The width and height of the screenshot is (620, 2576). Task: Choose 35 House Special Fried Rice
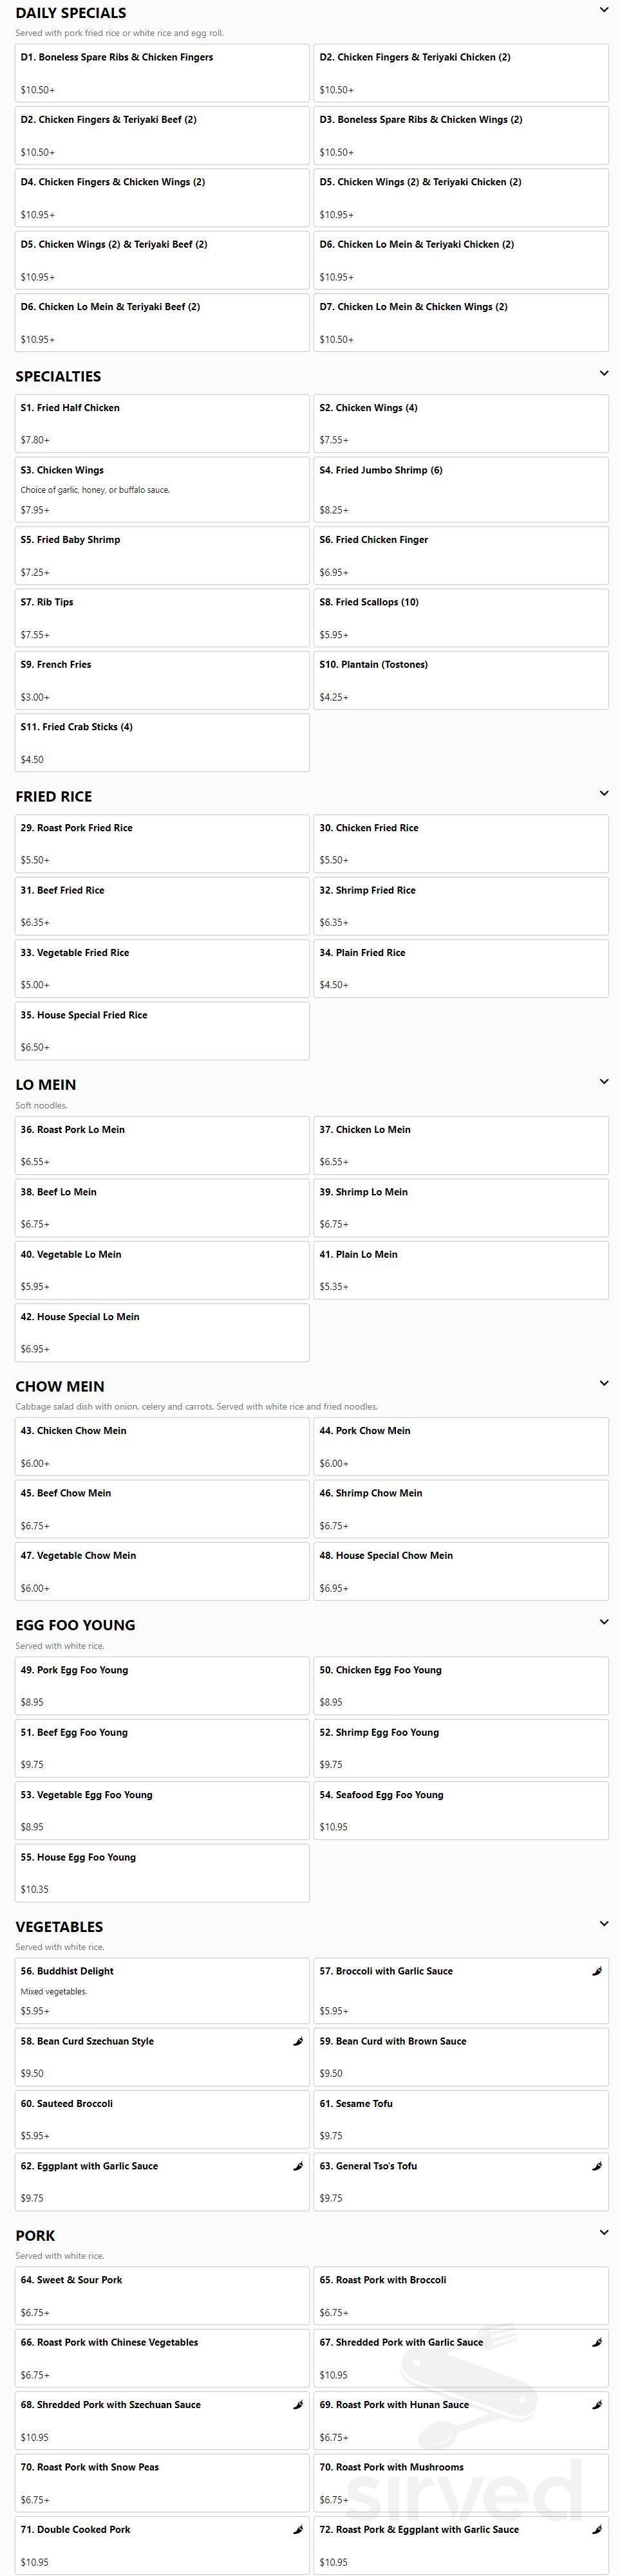point(162,1031)
